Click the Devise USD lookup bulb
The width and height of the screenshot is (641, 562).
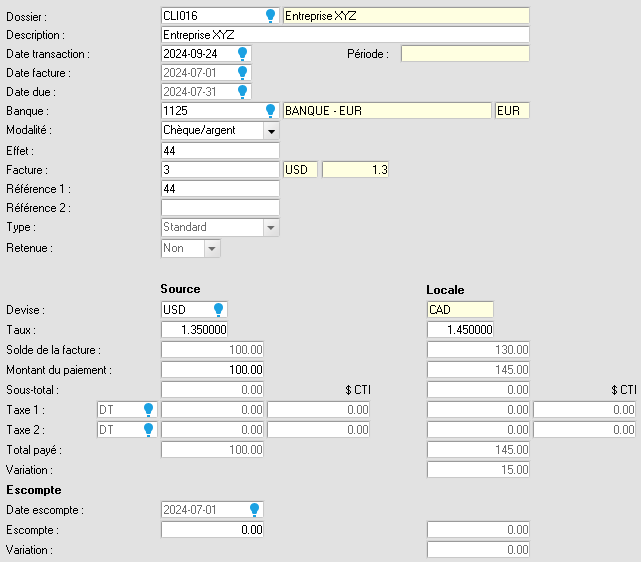click(218, 310)
